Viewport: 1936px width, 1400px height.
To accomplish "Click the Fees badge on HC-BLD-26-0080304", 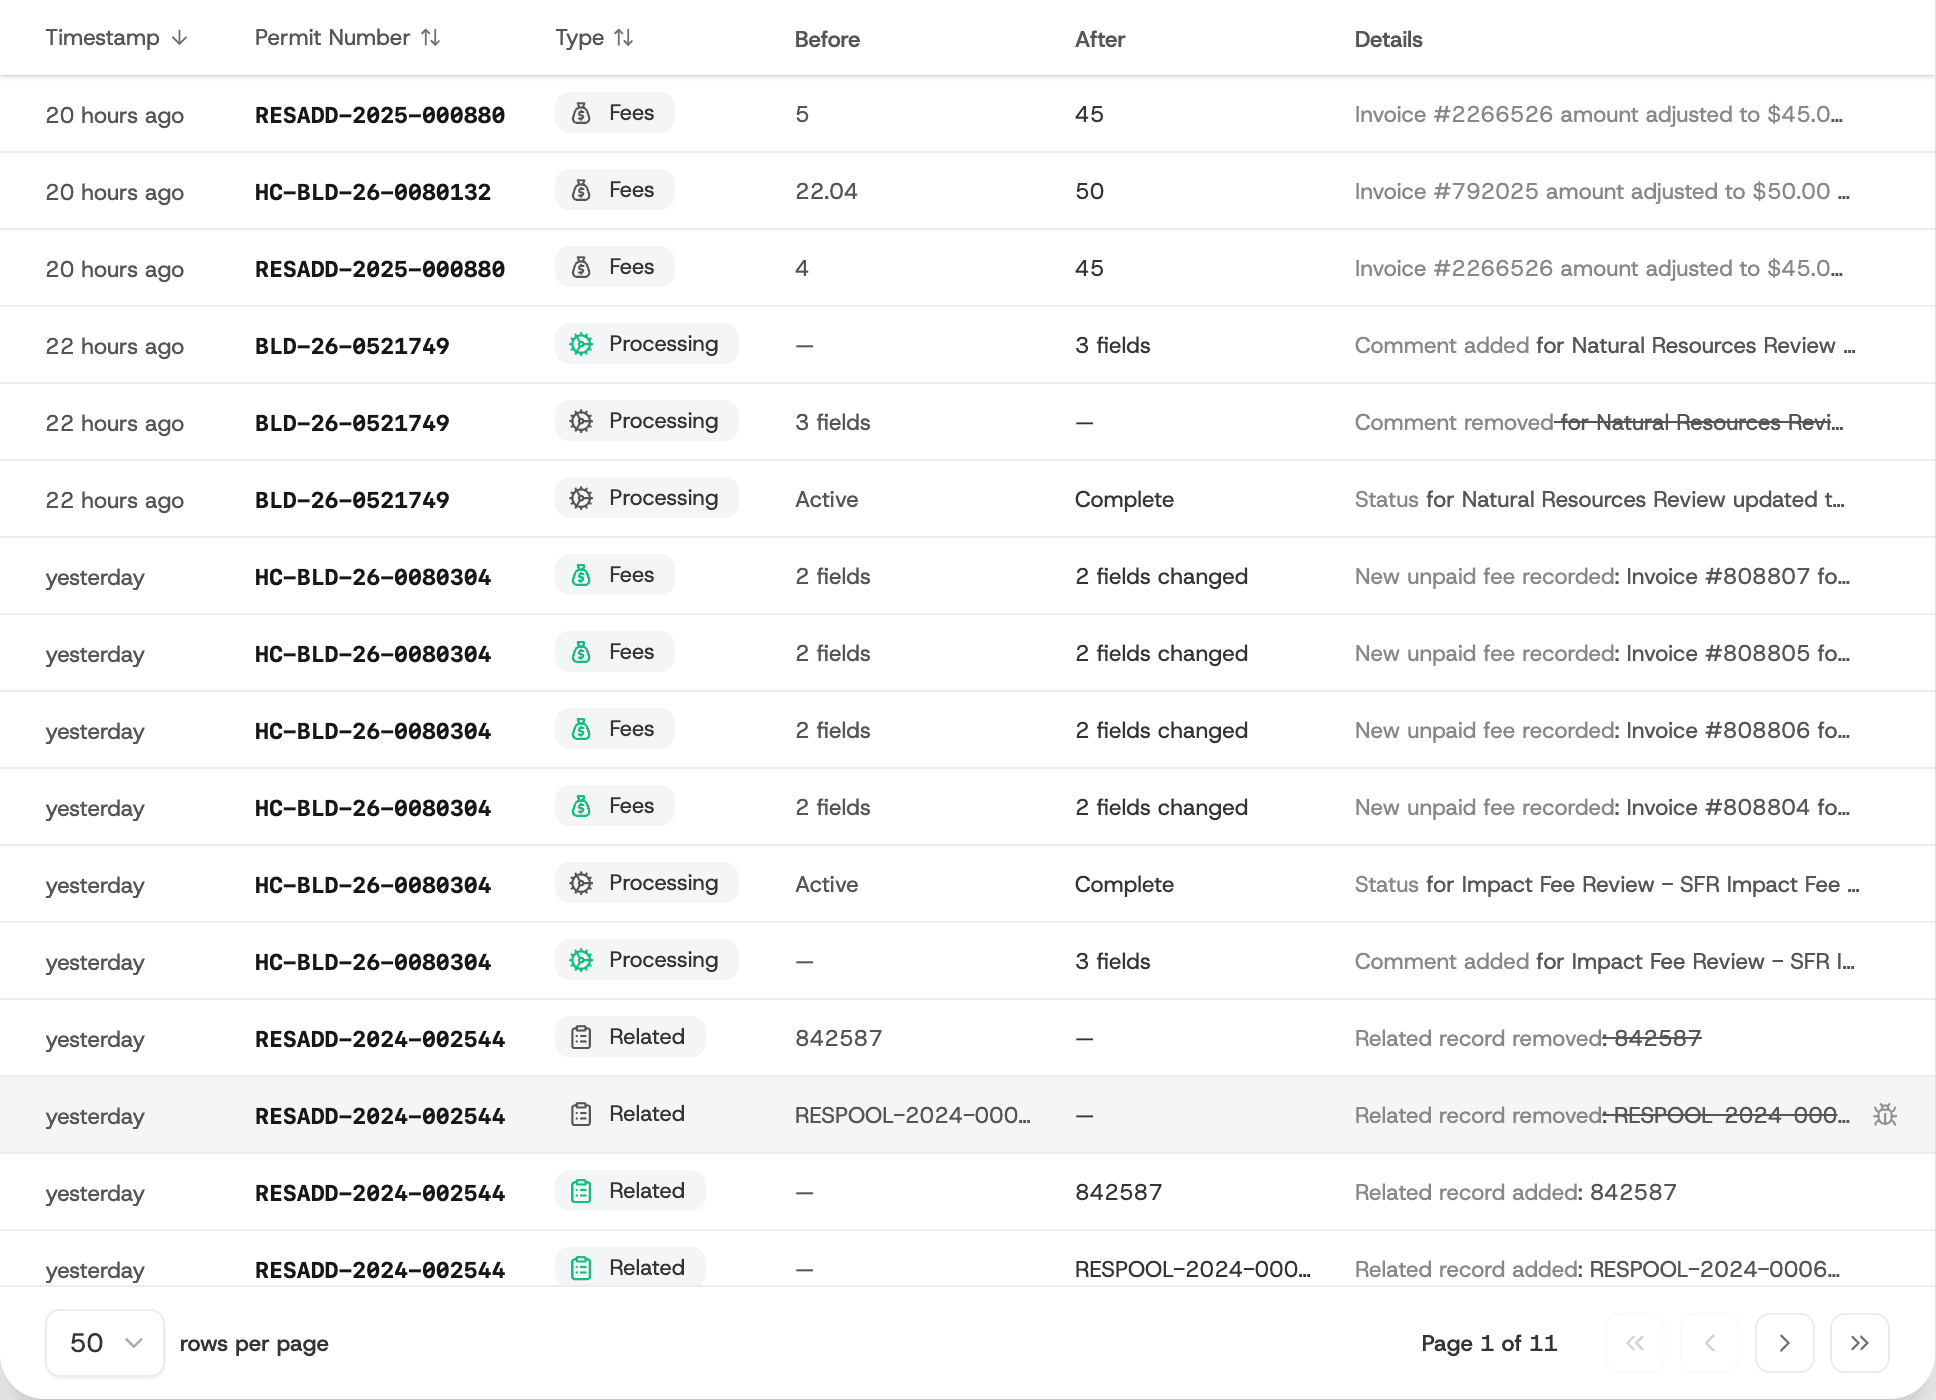I will coord(614,575).
